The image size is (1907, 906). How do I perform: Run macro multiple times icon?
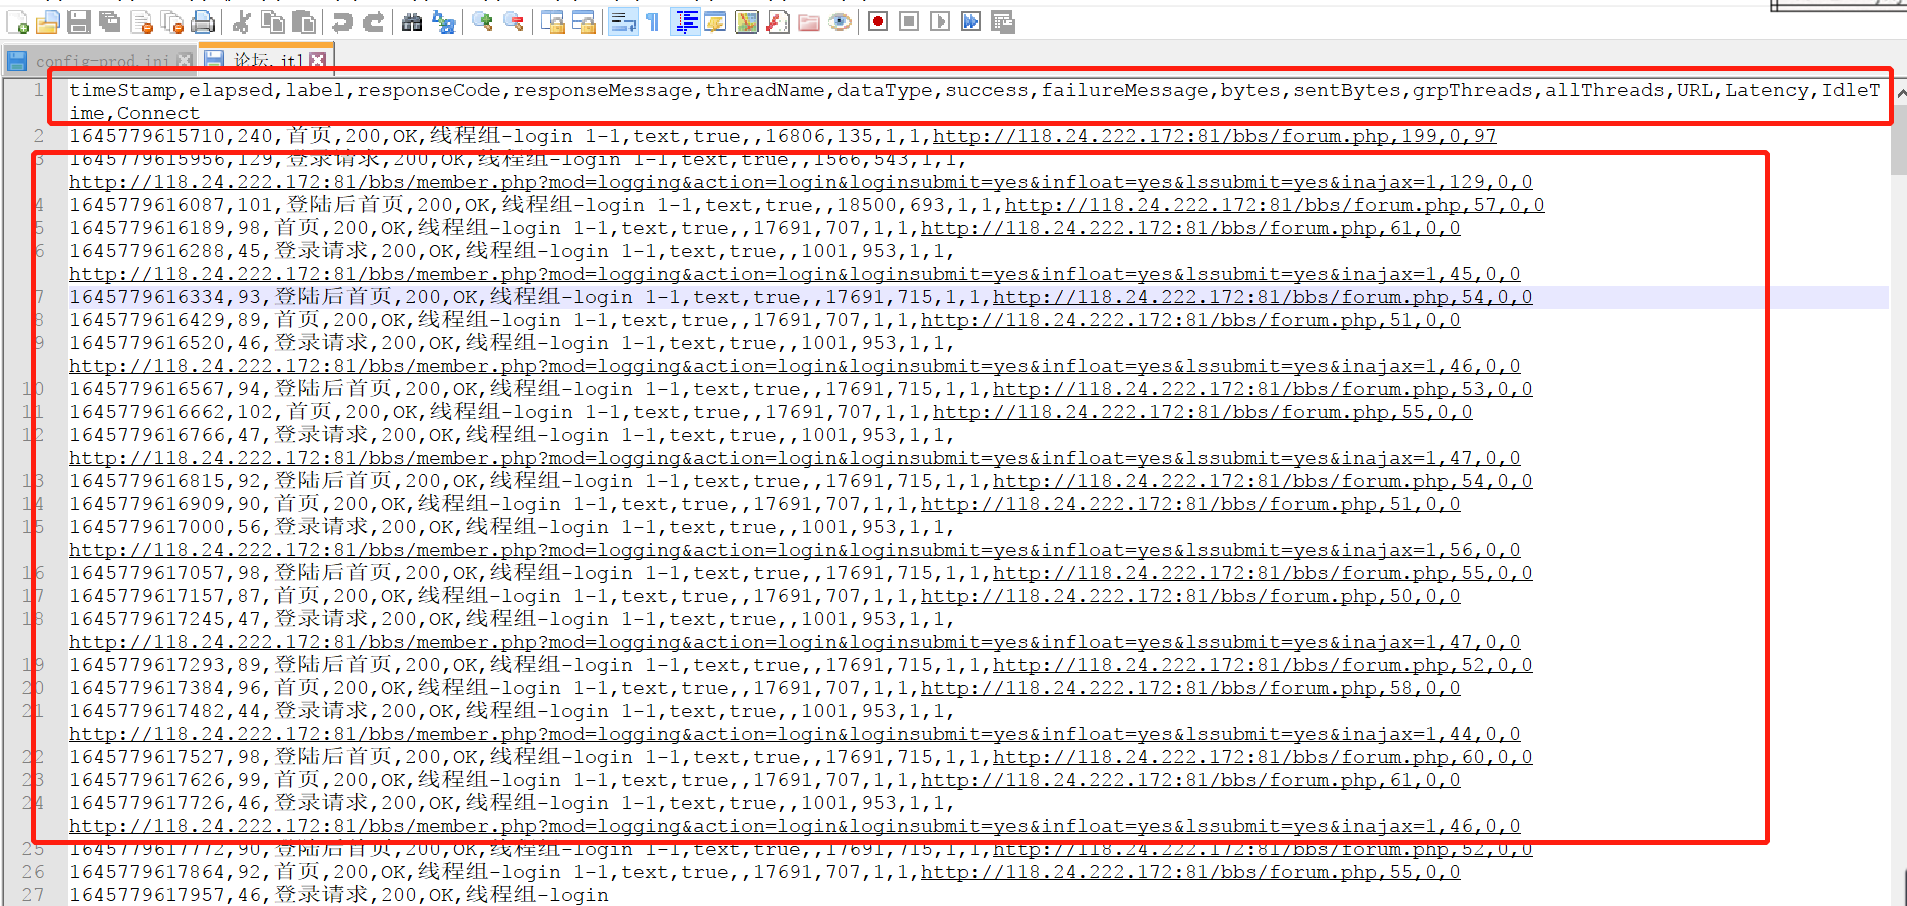971,22
